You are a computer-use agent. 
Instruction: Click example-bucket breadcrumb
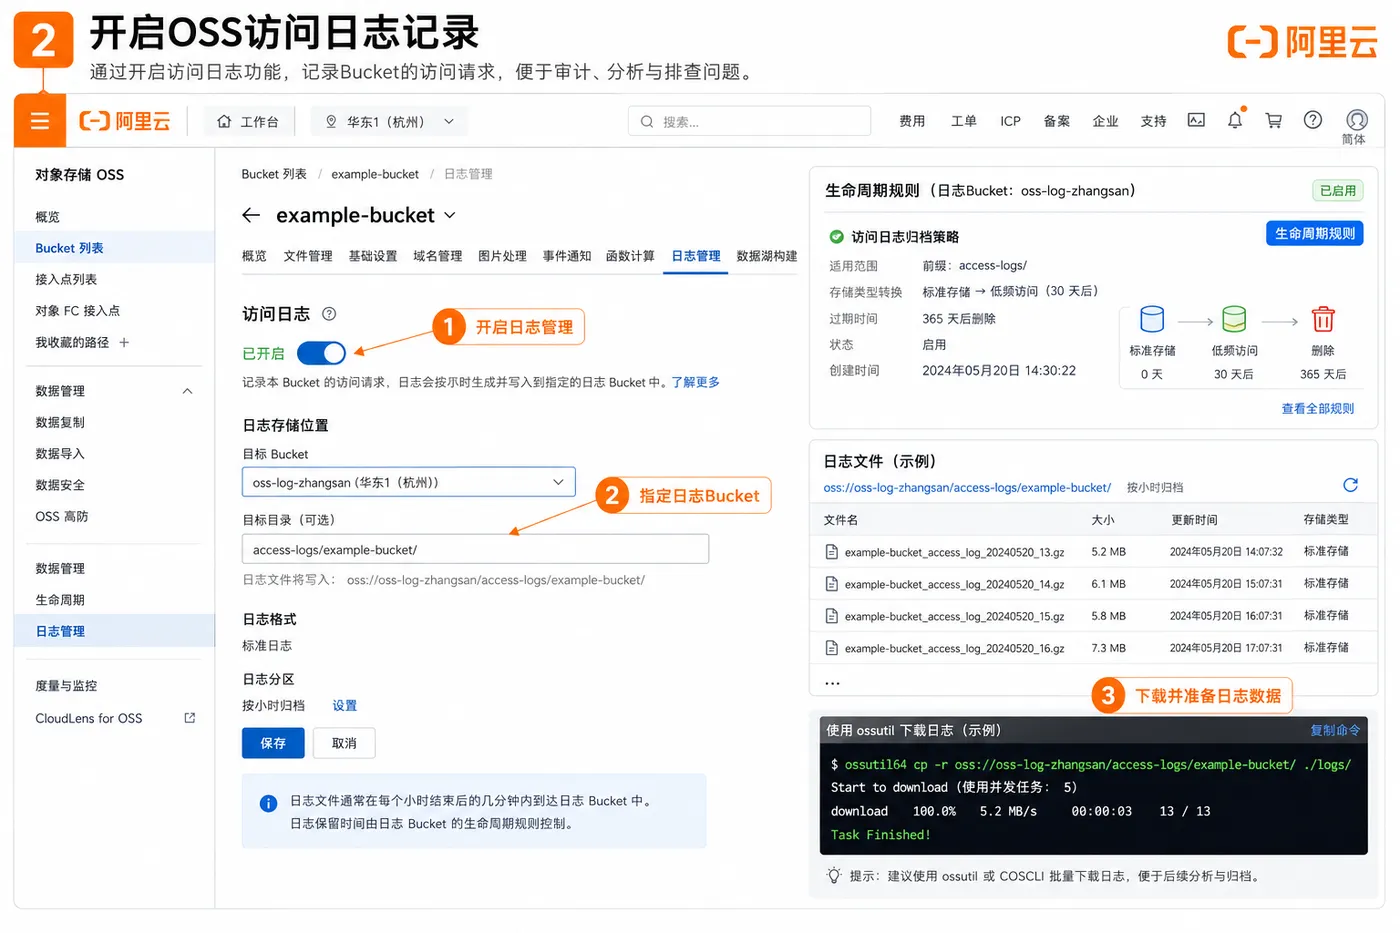[375, 174]
